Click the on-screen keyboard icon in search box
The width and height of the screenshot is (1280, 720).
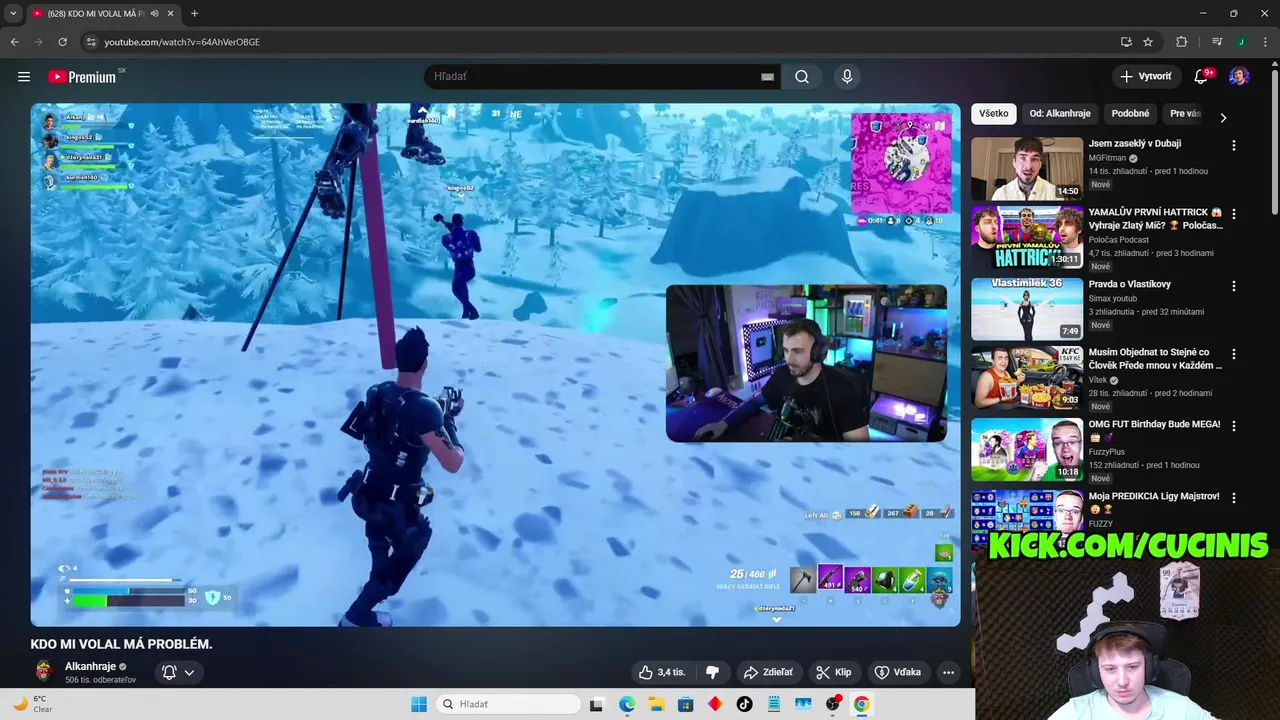click(767, 77)
